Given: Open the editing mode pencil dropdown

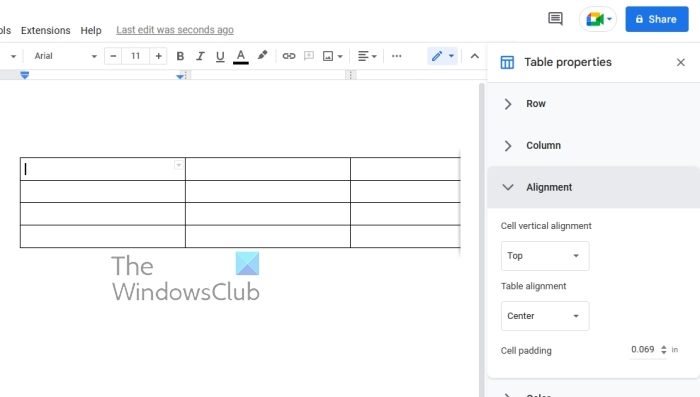Looking at the screenshot, I should coord(442,56).
